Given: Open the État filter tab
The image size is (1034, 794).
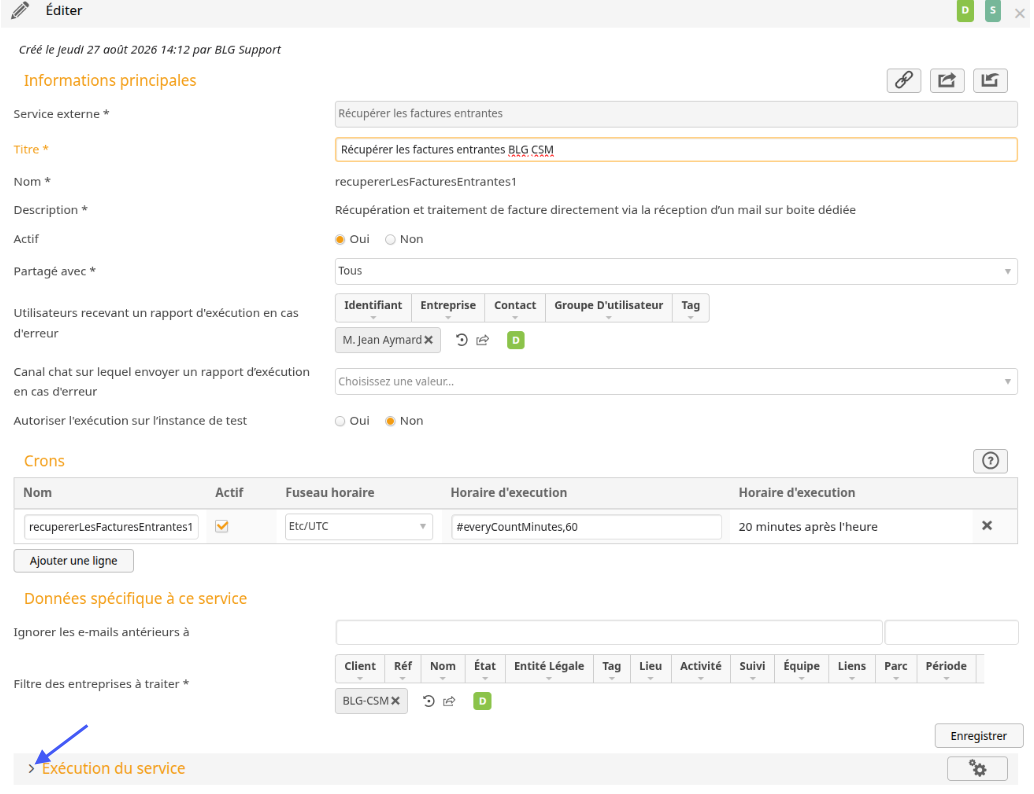Looking at the screenshot, I should [485, 668].
